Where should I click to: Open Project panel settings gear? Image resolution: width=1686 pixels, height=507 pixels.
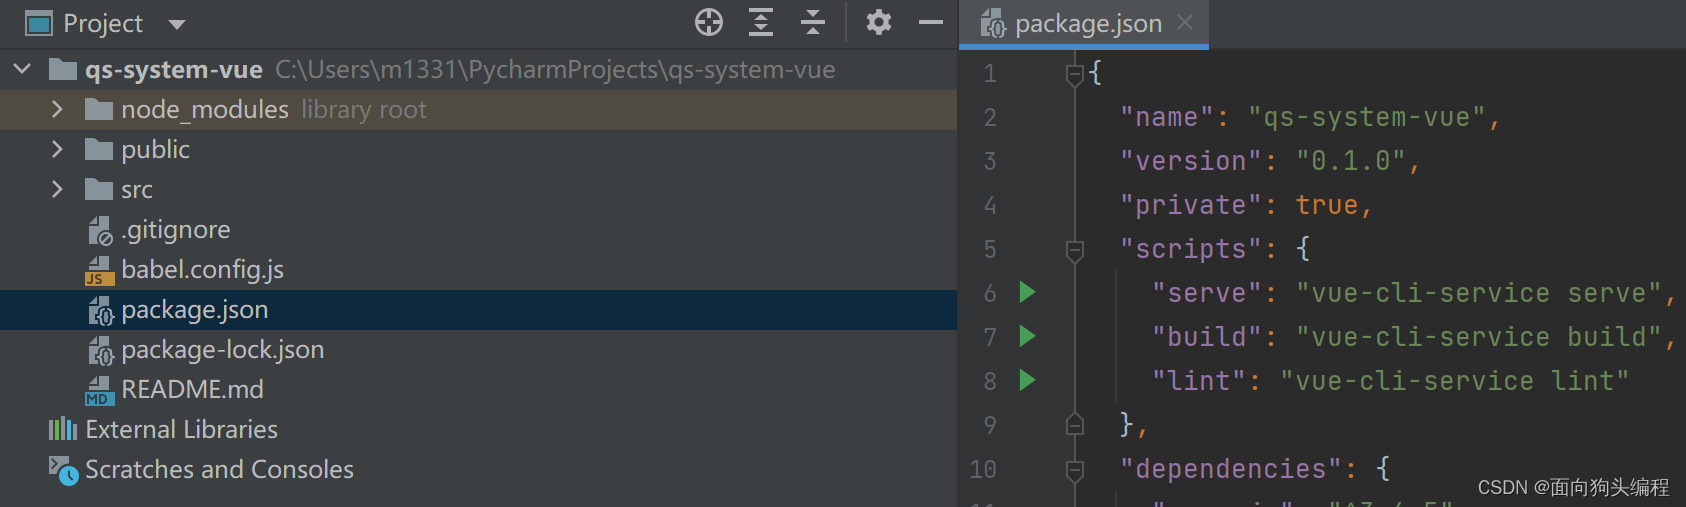[878, 22]
